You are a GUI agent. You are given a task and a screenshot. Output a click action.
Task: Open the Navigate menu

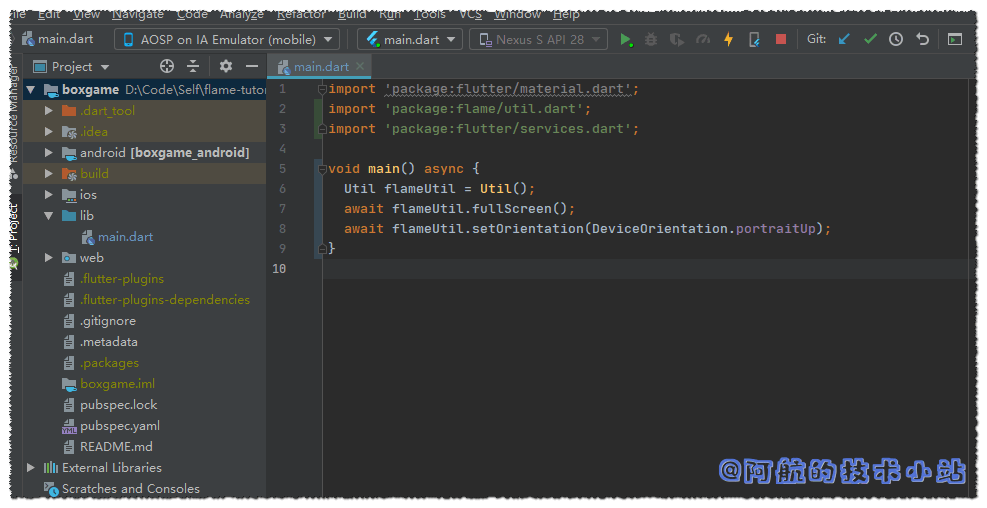tap(138, 14)
